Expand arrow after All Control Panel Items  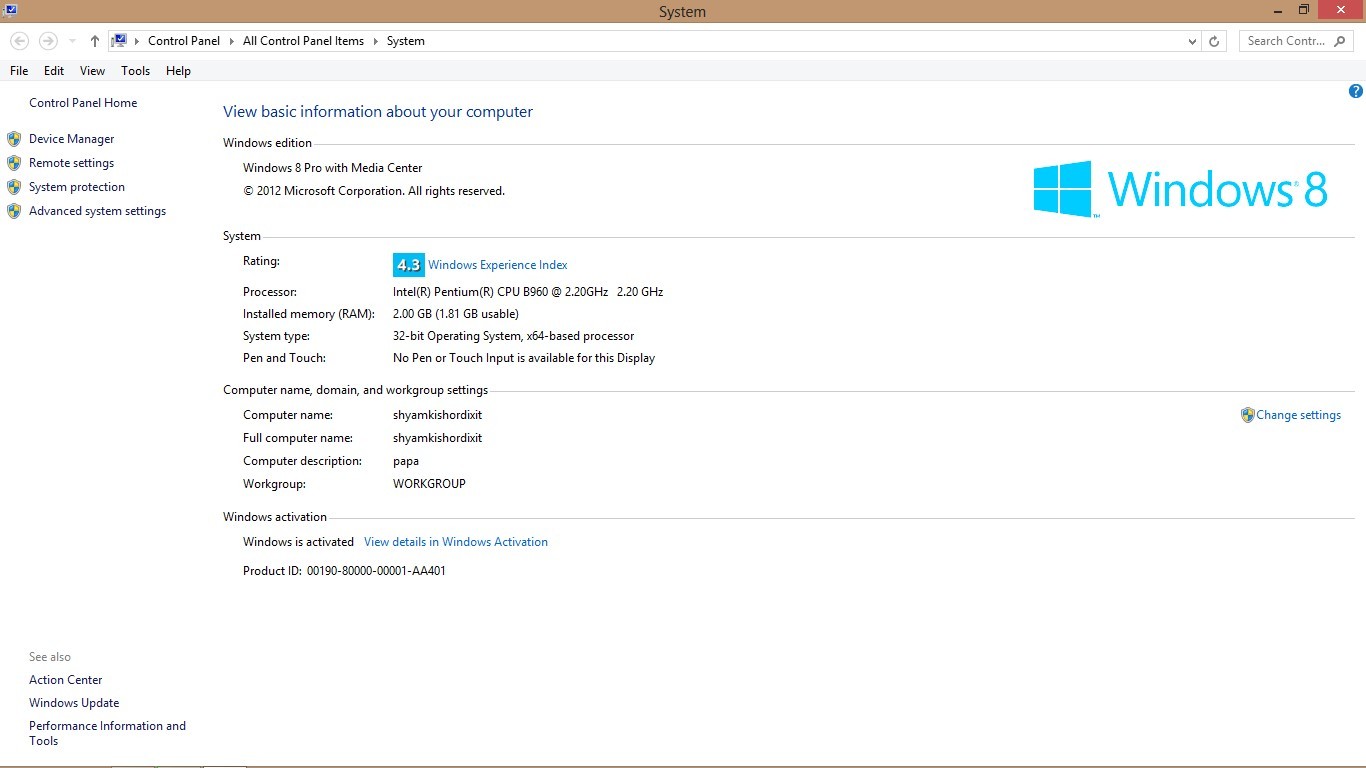[376, 41]
